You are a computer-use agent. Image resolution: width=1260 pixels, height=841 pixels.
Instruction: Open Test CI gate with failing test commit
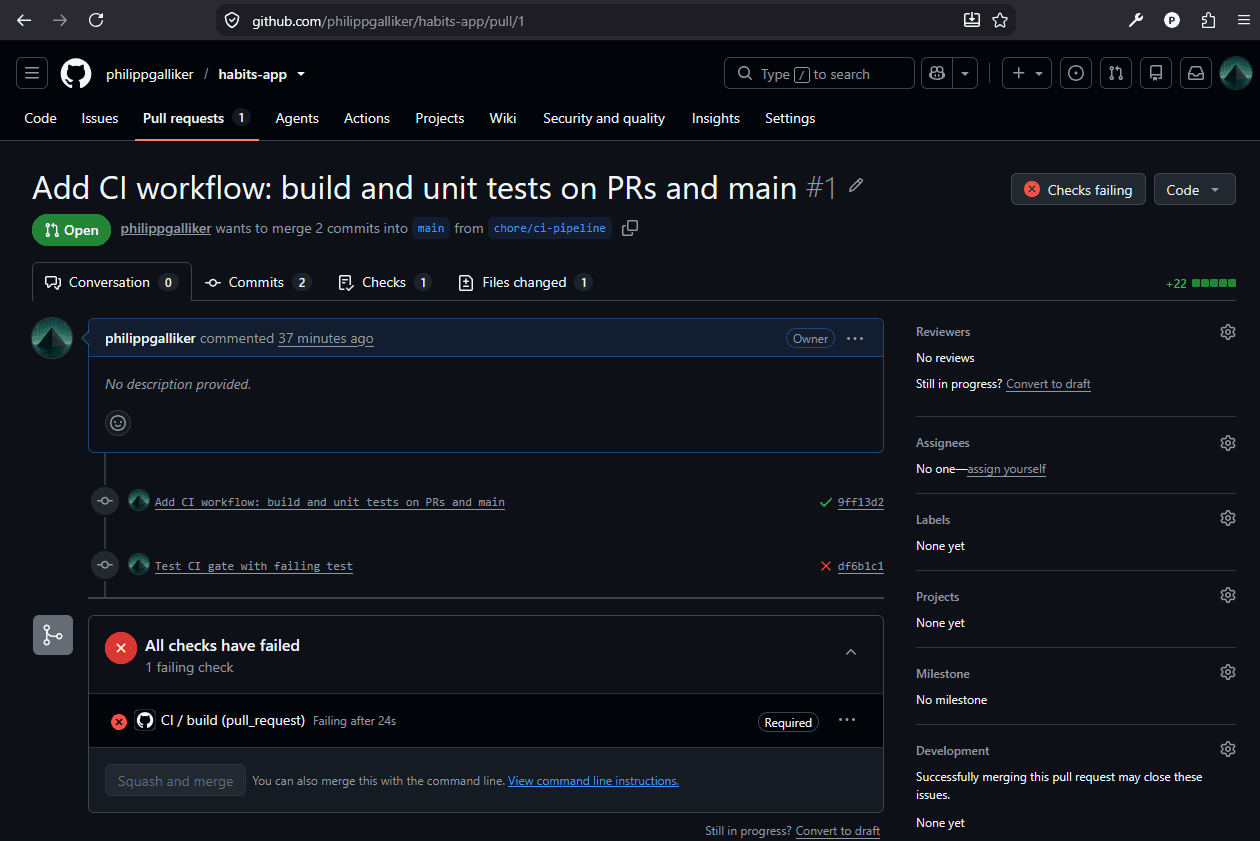[x=254, y=566]
